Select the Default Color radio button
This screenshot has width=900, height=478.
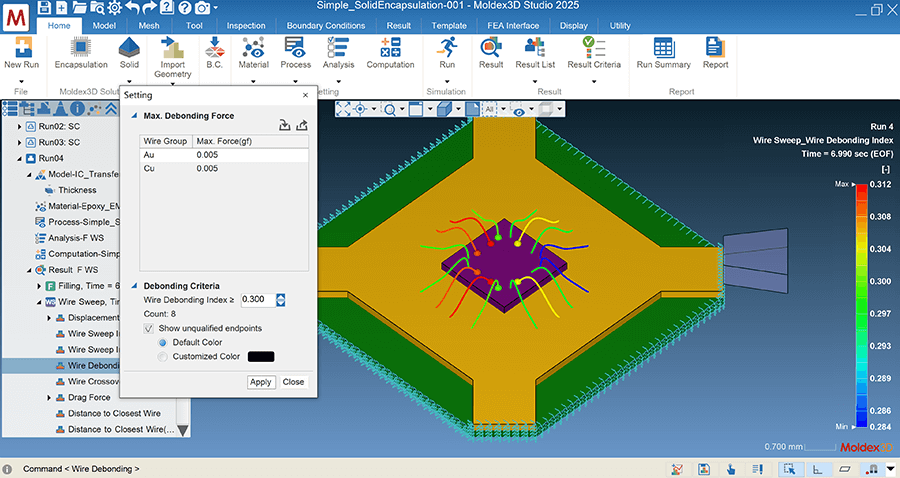pyautogui.click(x=162, y=343)
